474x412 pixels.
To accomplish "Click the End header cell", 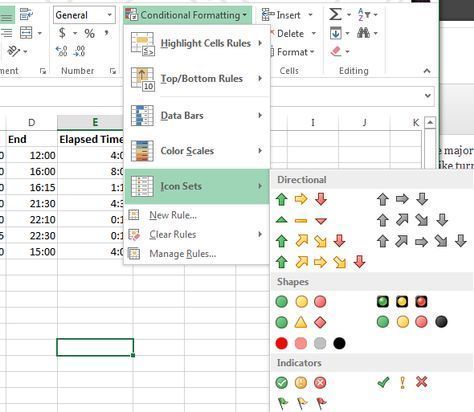I will [32, 139].
